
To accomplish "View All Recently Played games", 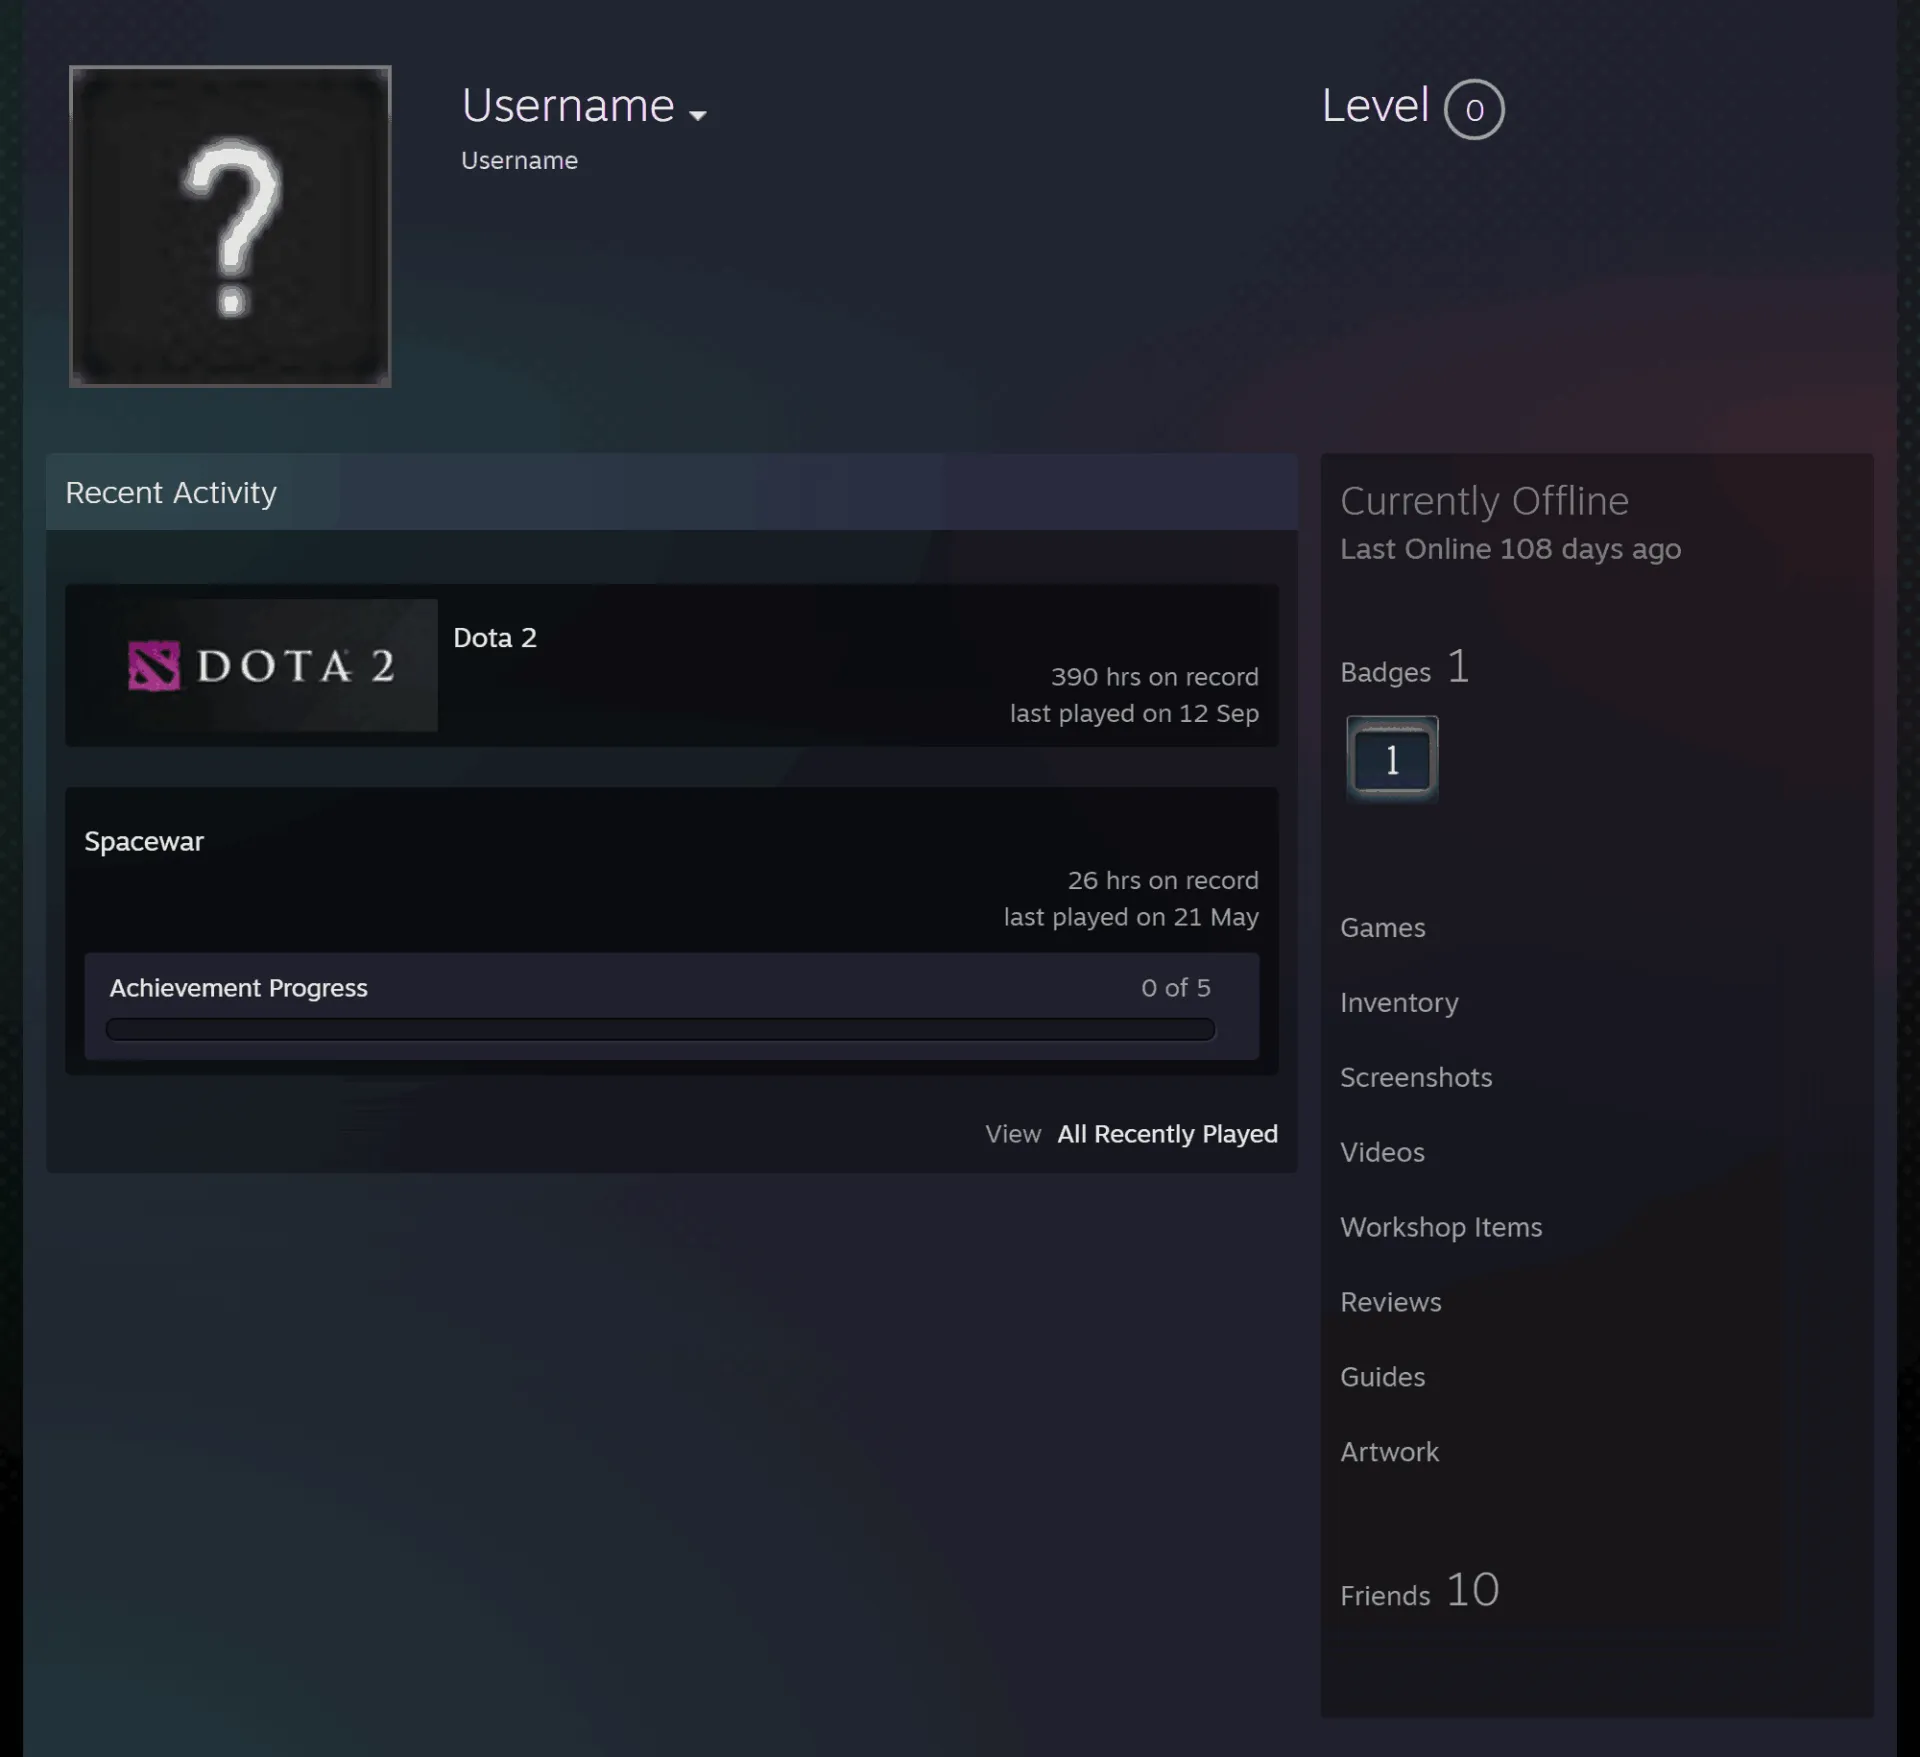I will click(1168, 1134).
